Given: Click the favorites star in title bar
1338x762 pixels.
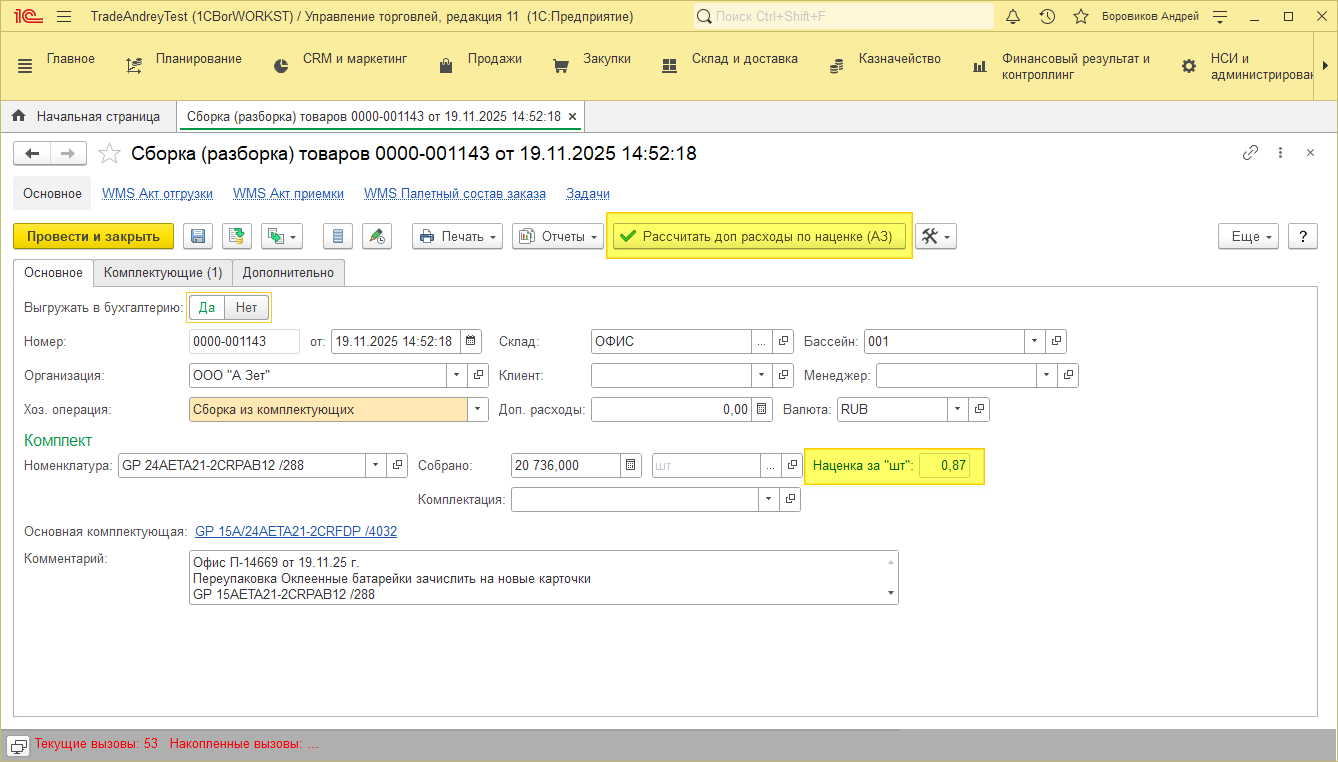Looking at the screenshot, I should [x=1080, y=17].
